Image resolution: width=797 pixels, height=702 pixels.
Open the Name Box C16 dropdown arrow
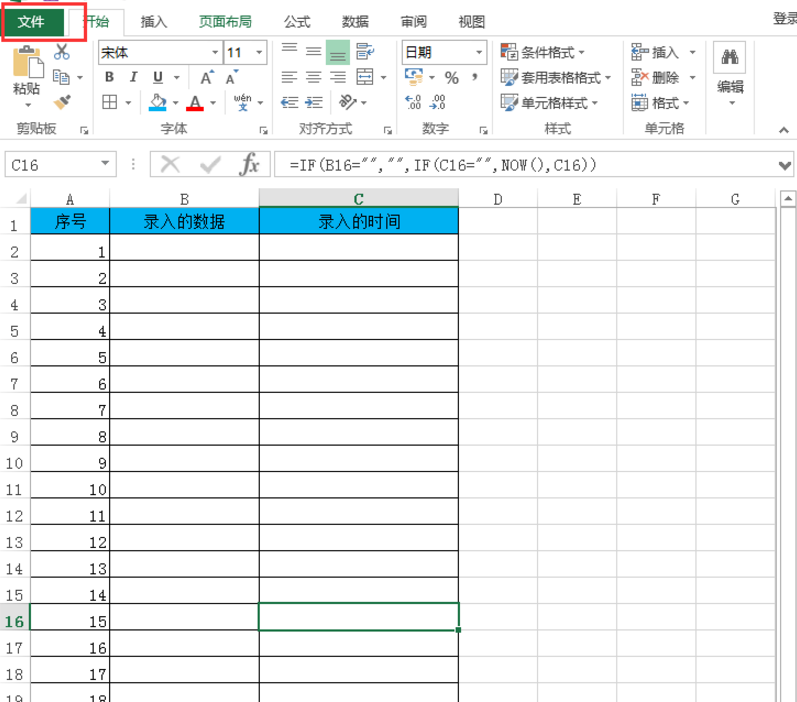(105, 164)
